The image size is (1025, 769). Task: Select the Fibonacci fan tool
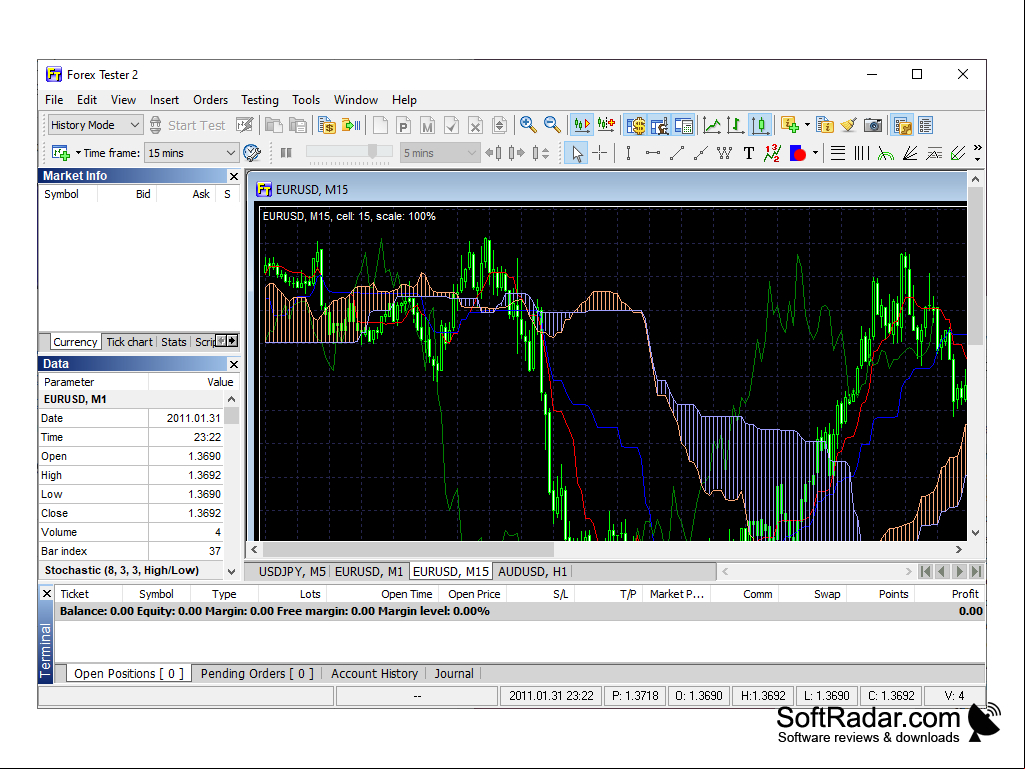pos(910,153)
